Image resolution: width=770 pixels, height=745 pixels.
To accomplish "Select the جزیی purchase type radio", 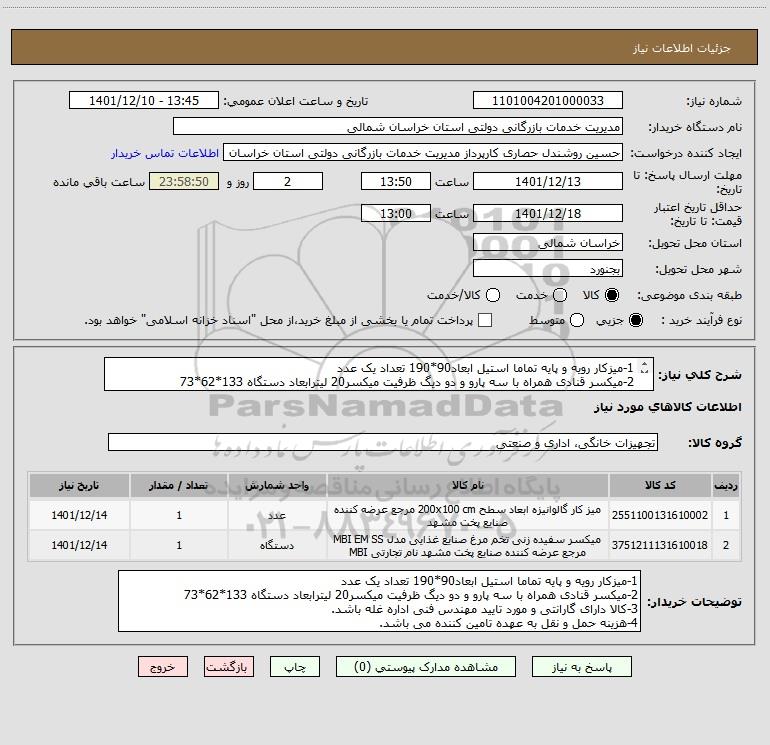I will [x=636, y=320].
